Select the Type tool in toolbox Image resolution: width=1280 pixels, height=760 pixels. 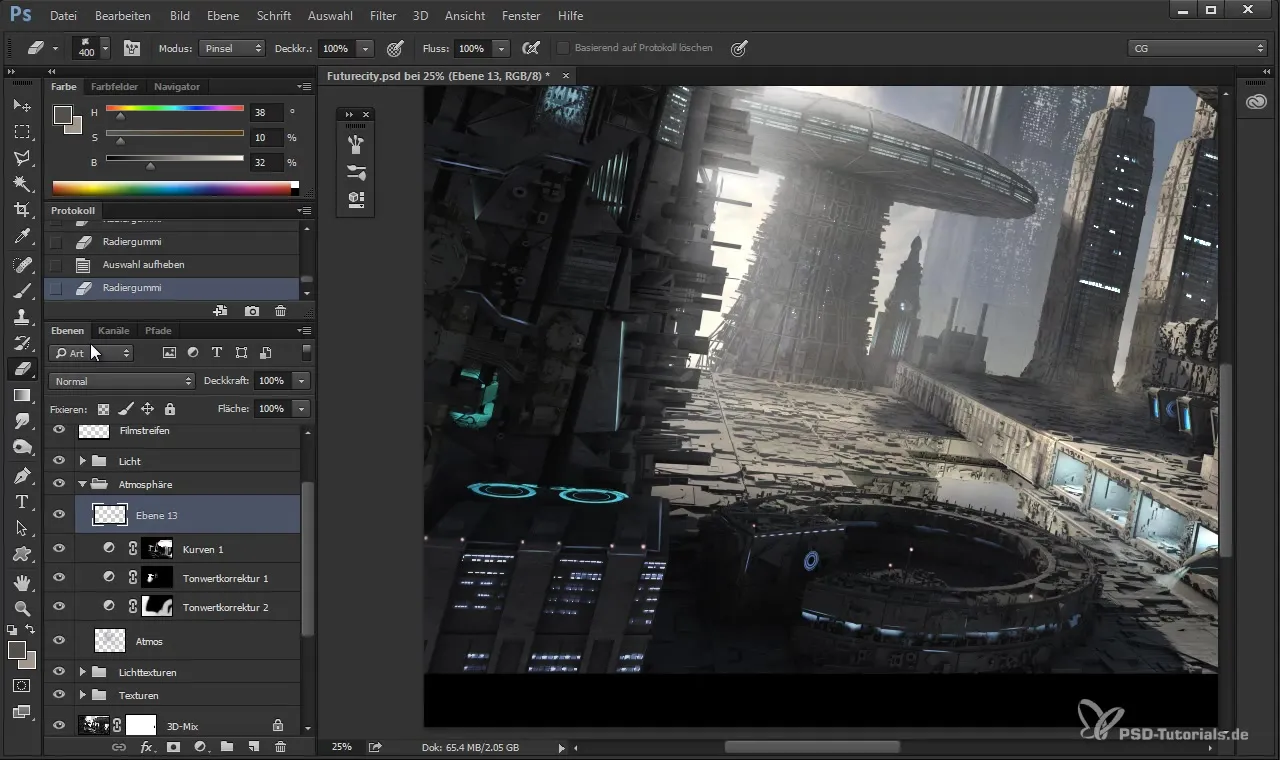tap(22, 502)
